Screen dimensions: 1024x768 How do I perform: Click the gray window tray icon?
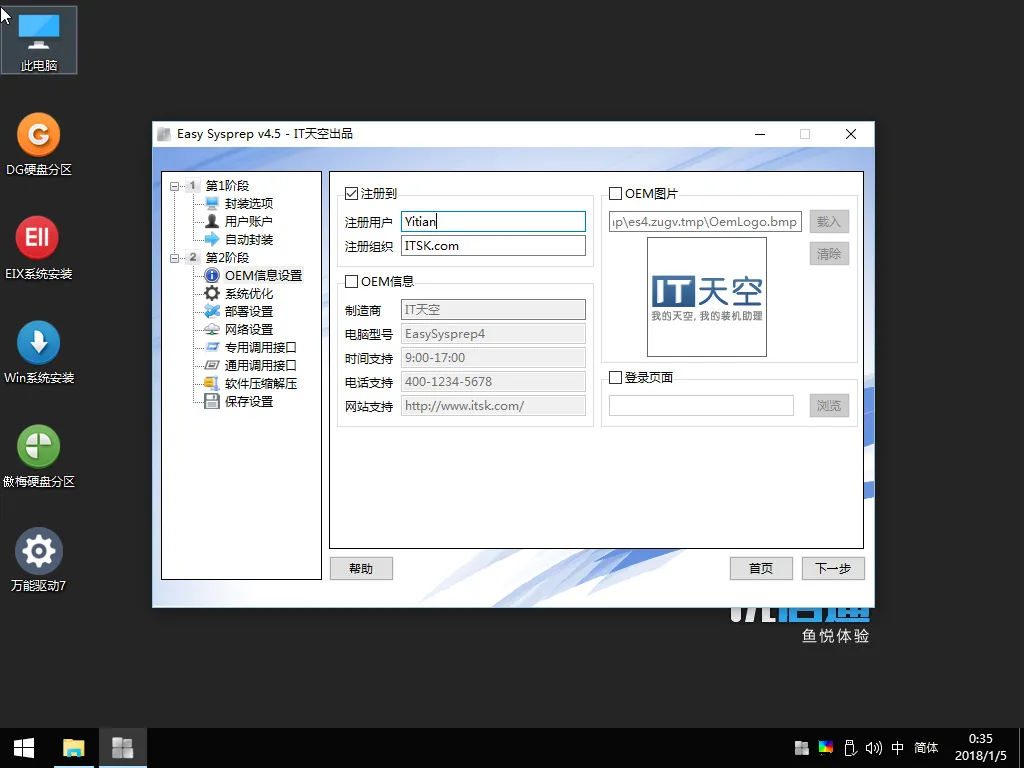coord(802,748)
